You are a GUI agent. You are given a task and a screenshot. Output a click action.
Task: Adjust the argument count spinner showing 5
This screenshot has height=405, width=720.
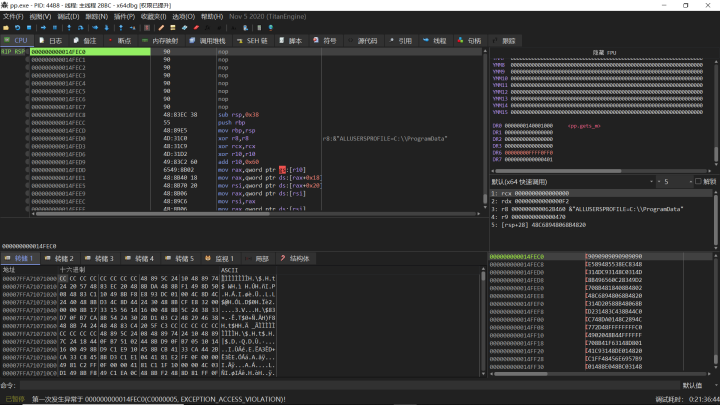675,182
